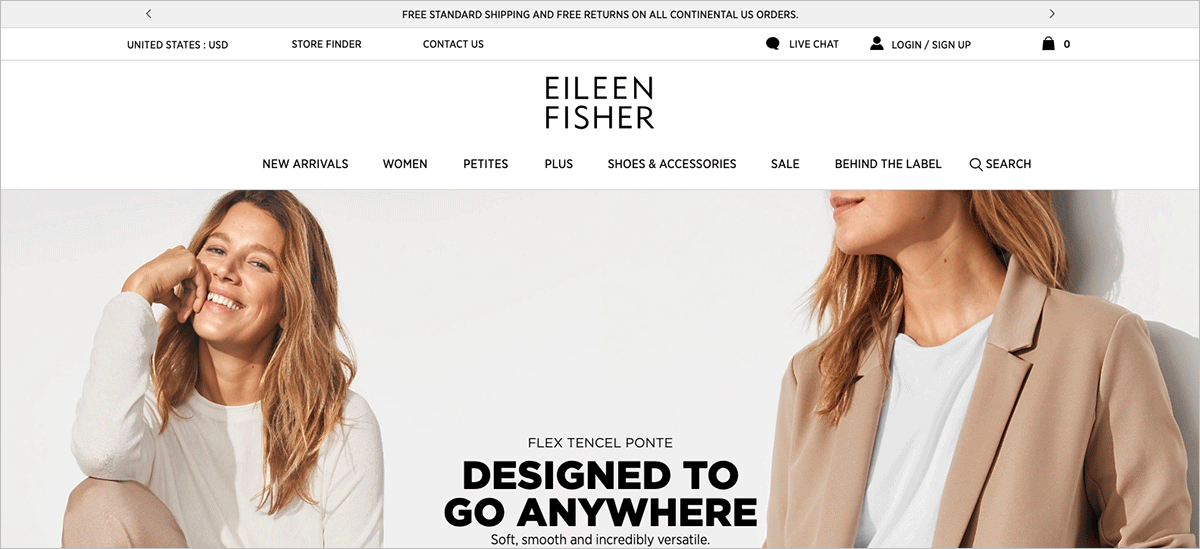The image size is (1200, 549).
Task: Open the Store Finder link
Action: point(326,44)
